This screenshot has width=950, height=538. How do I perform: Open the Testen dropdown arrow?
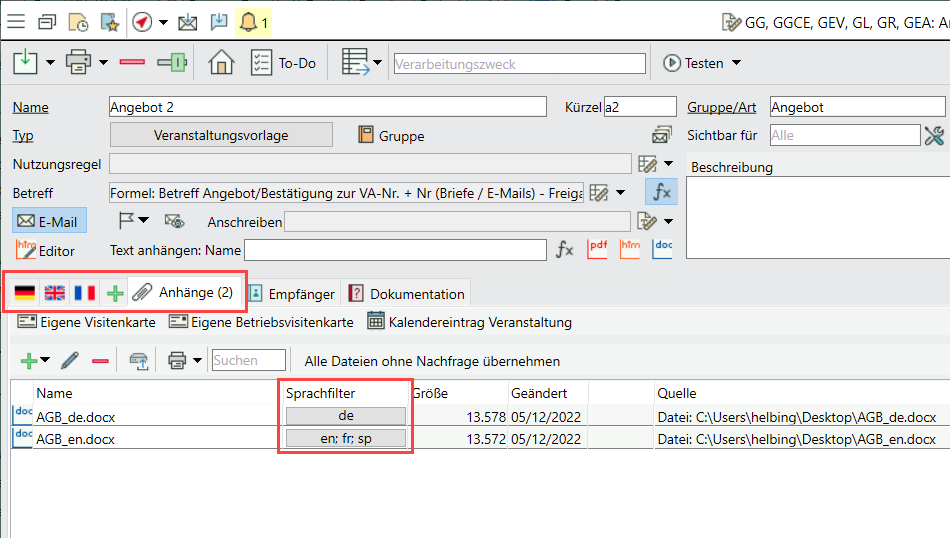(x=737, y=63)
